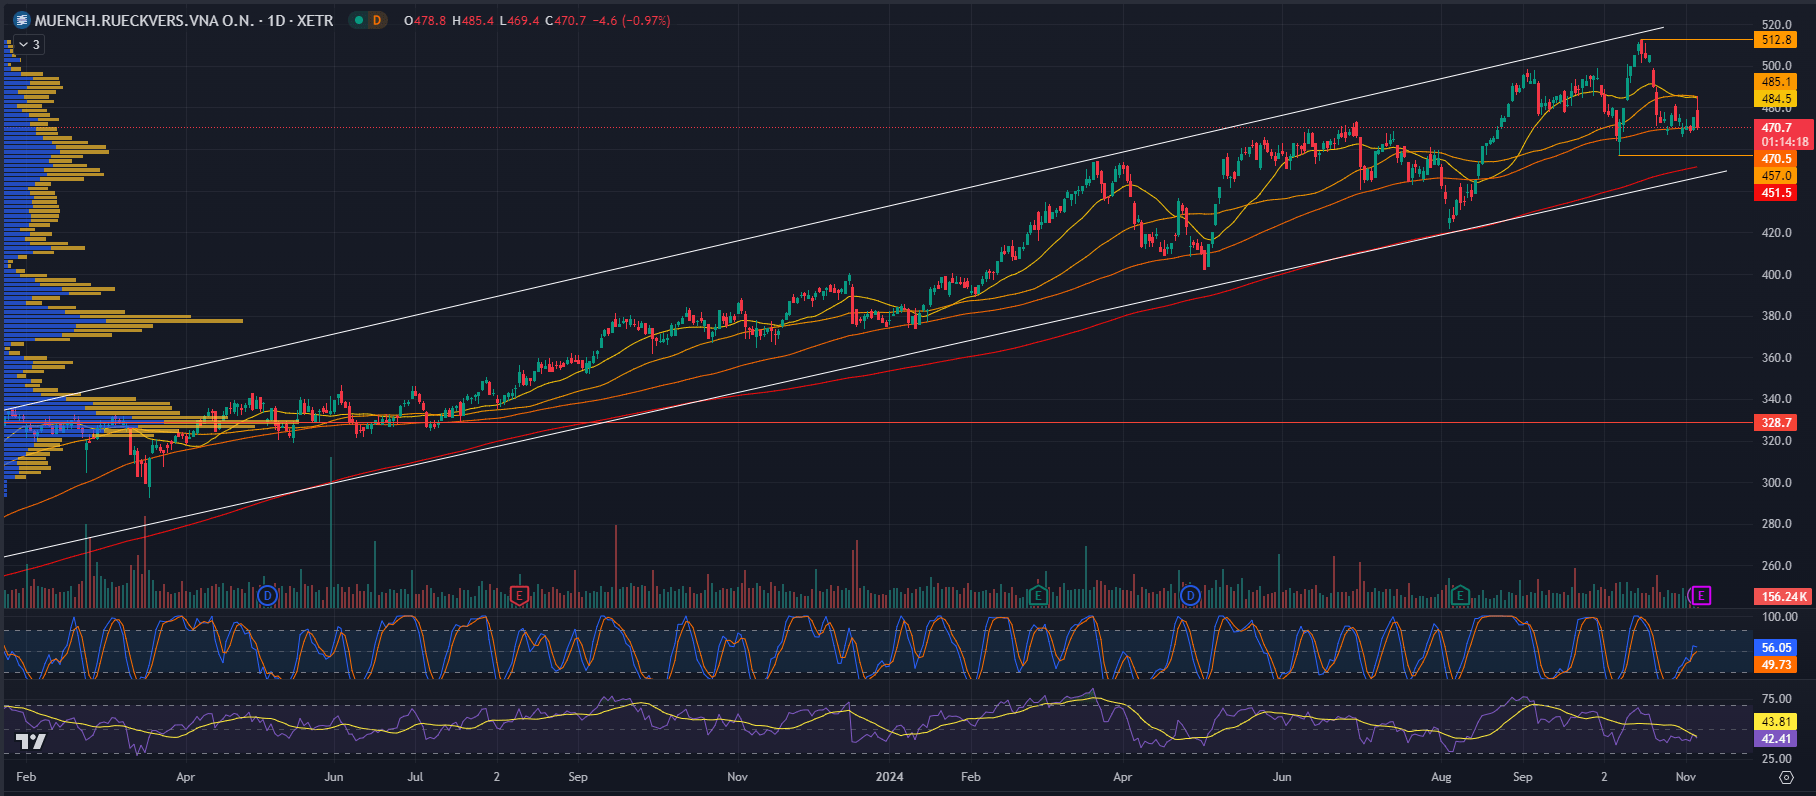Open the purple upcoming earnings E marker
This screenshot has height=796, width=1816.
(1701, 596)
